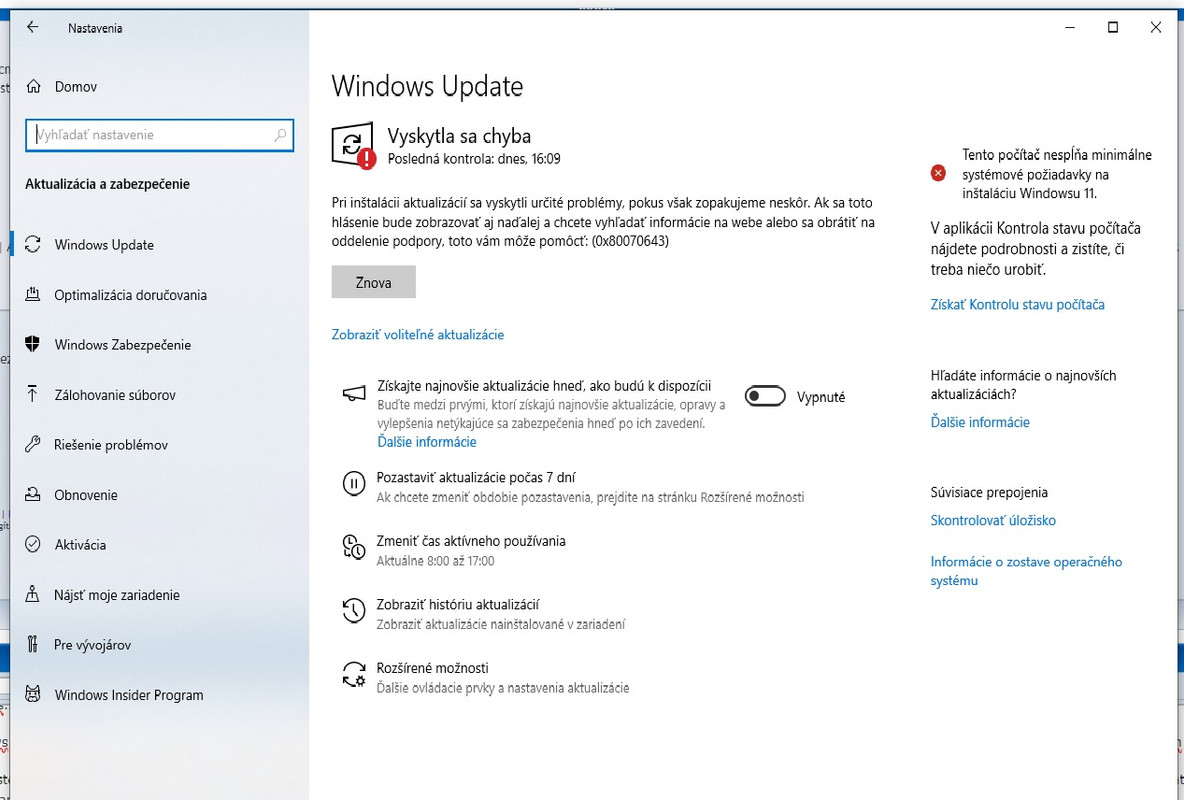Image resolution: width=1184 pixels, height=800 pixels.
Task: Click the megaphone icon for newest updates
Action: (x=354, y=394)
